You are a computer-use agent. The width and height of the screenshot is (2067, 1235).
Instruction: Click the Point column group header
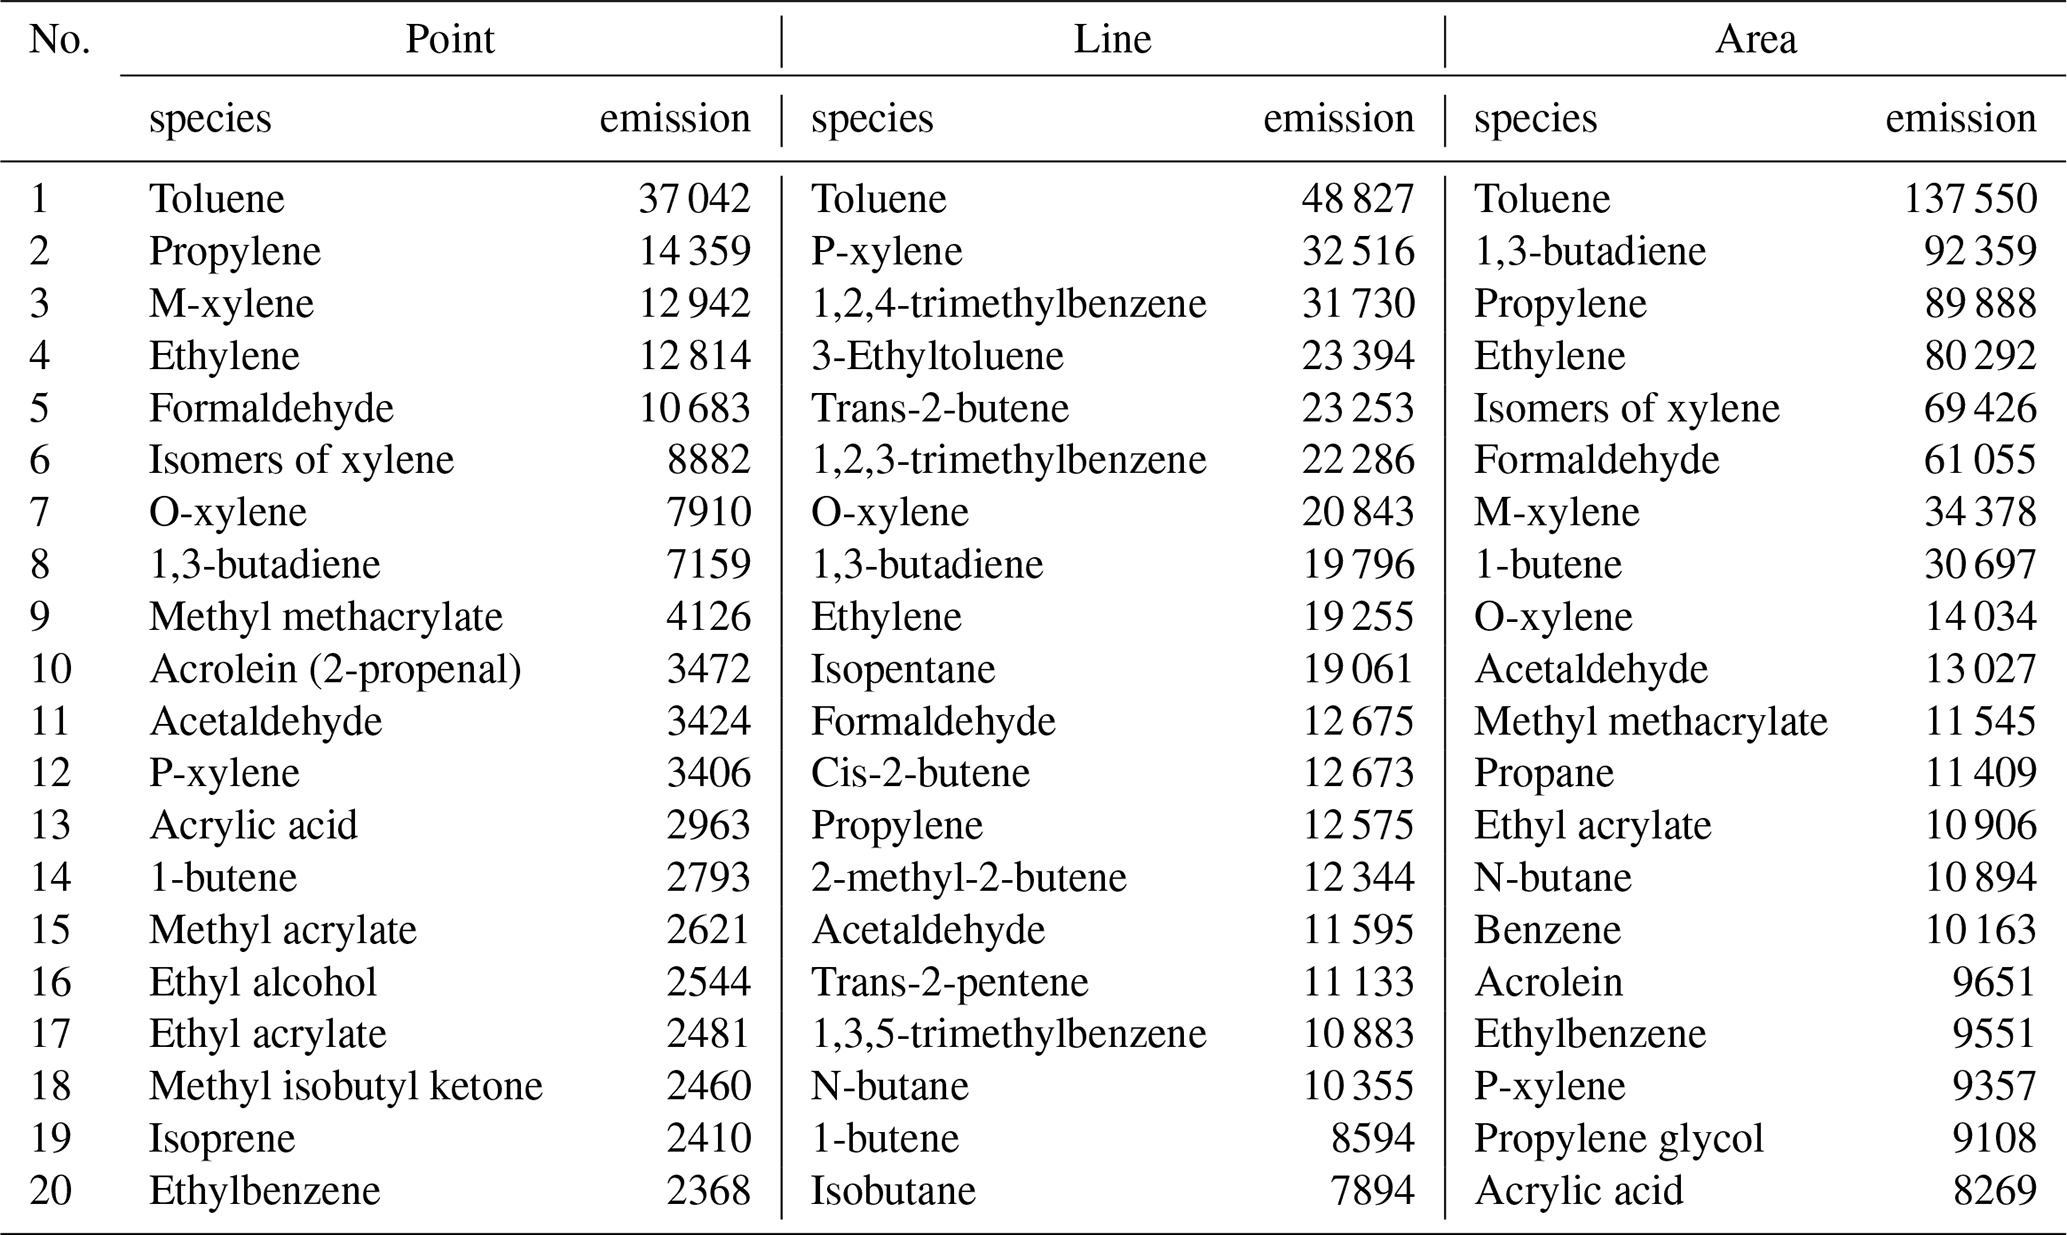point(449,40)
